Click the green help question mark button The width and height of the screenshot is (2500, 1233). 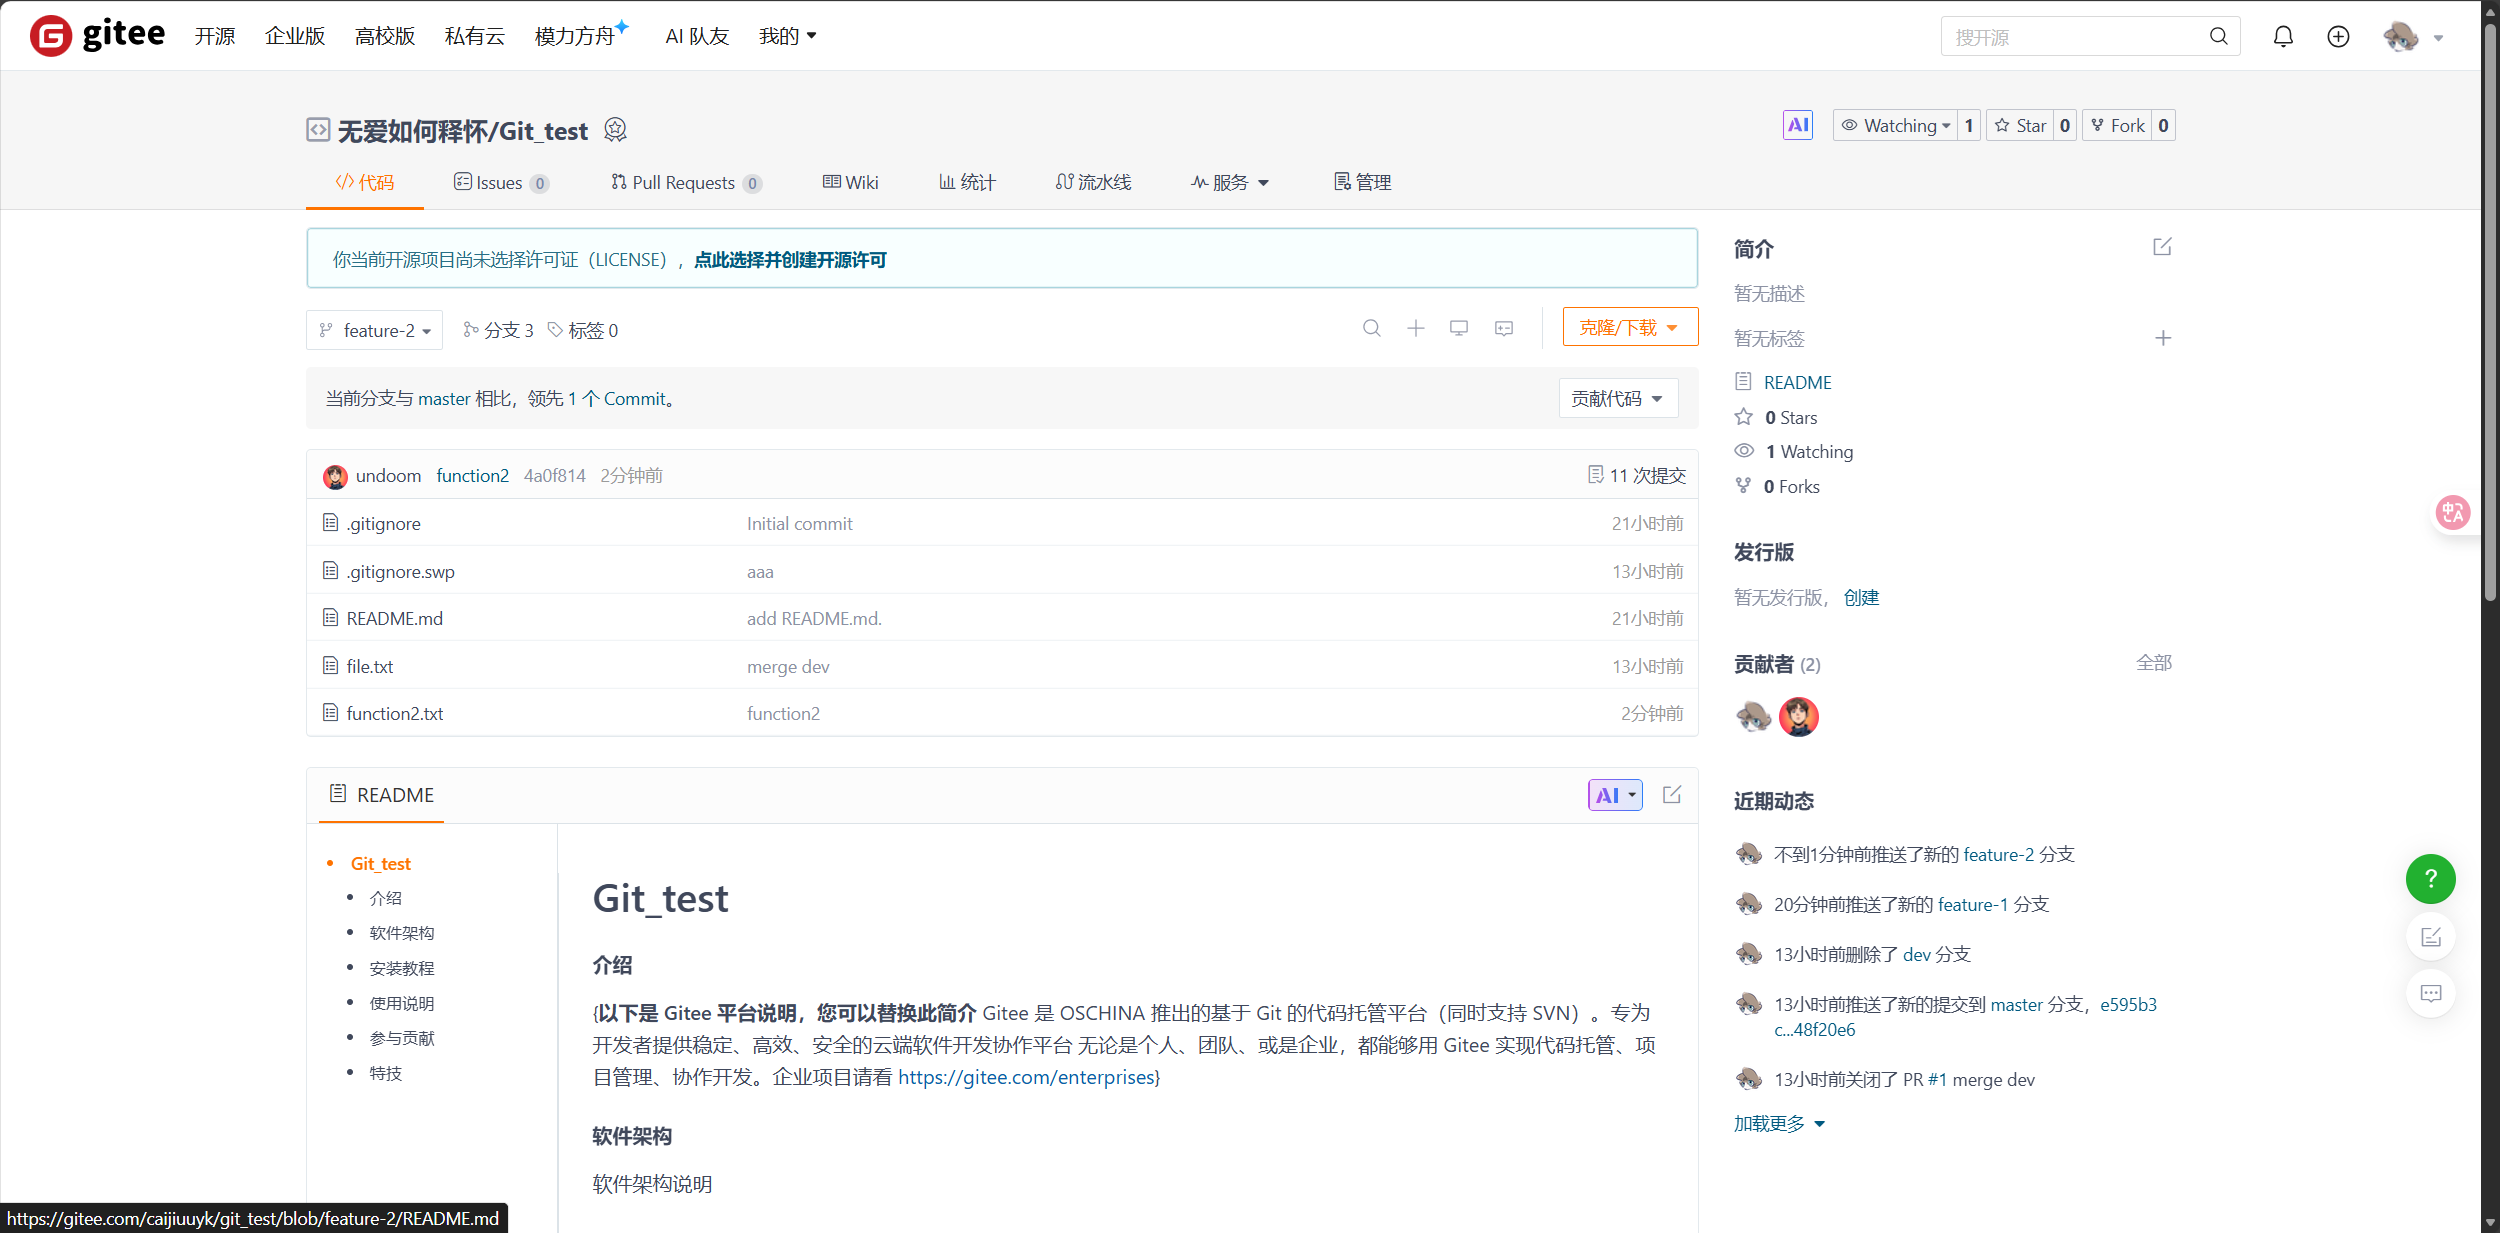pos(2430,879)
